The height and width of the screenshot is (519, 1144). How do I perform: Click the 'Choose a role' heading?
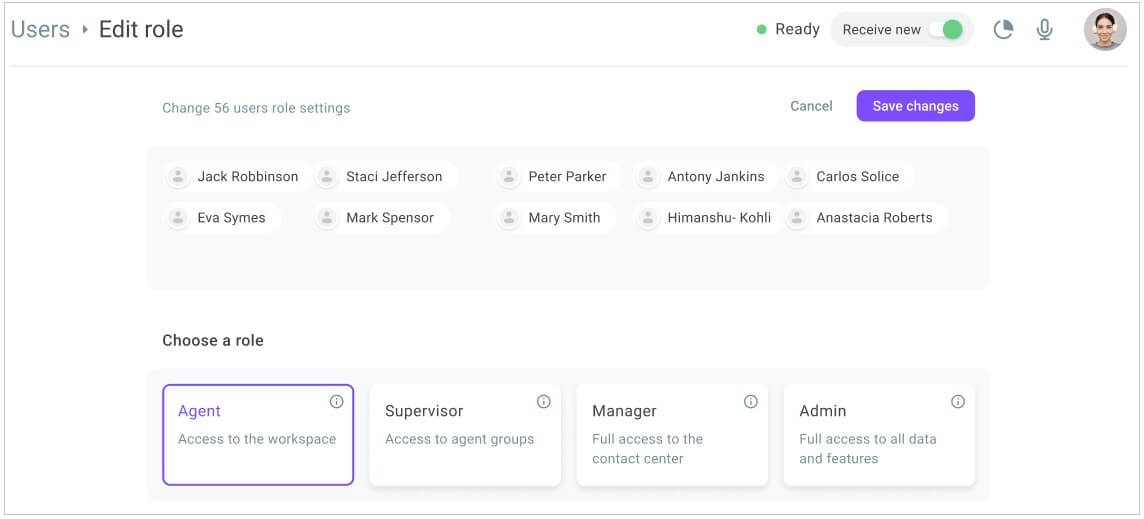pyautogui.click(x=213, y=340)
